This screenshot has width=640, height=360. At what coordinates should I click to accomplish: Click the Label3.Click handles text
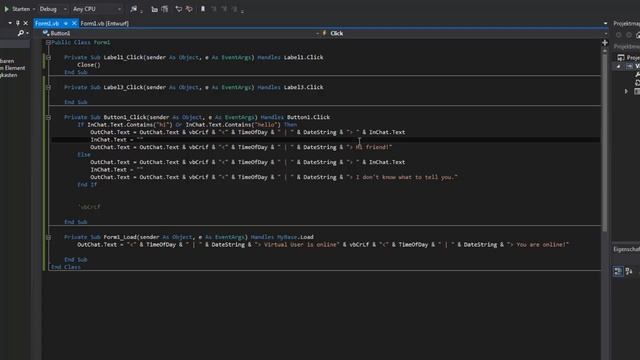click(303, 87)
